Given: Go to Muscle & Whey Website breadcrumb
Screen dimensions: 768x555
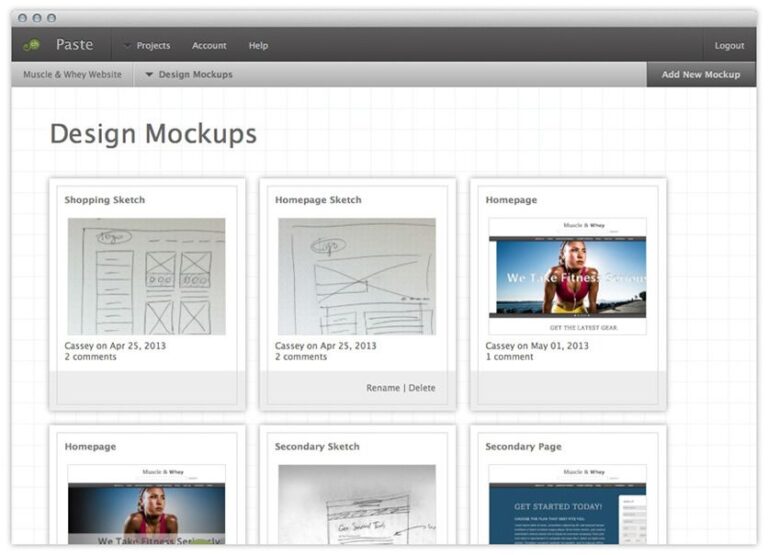Looking at the screenshot, I should click(x=72, y=74).
